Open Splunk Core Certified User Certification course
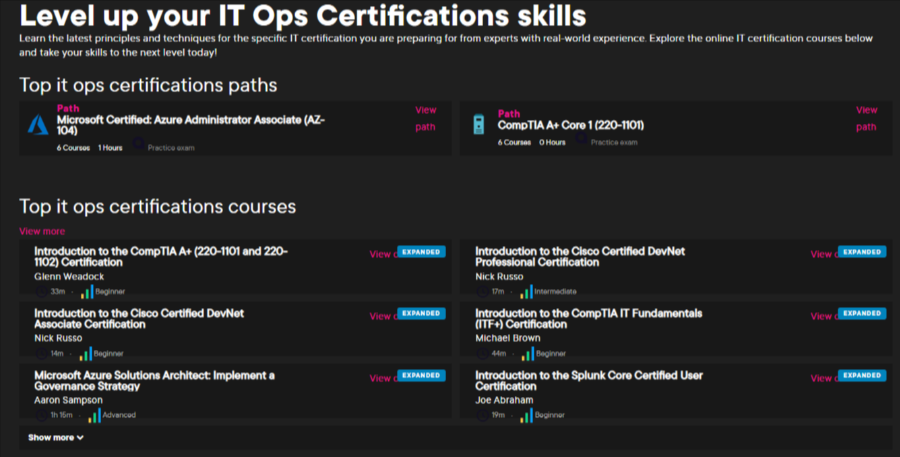This screenshot has height=457, width=900. coord(589,381)
